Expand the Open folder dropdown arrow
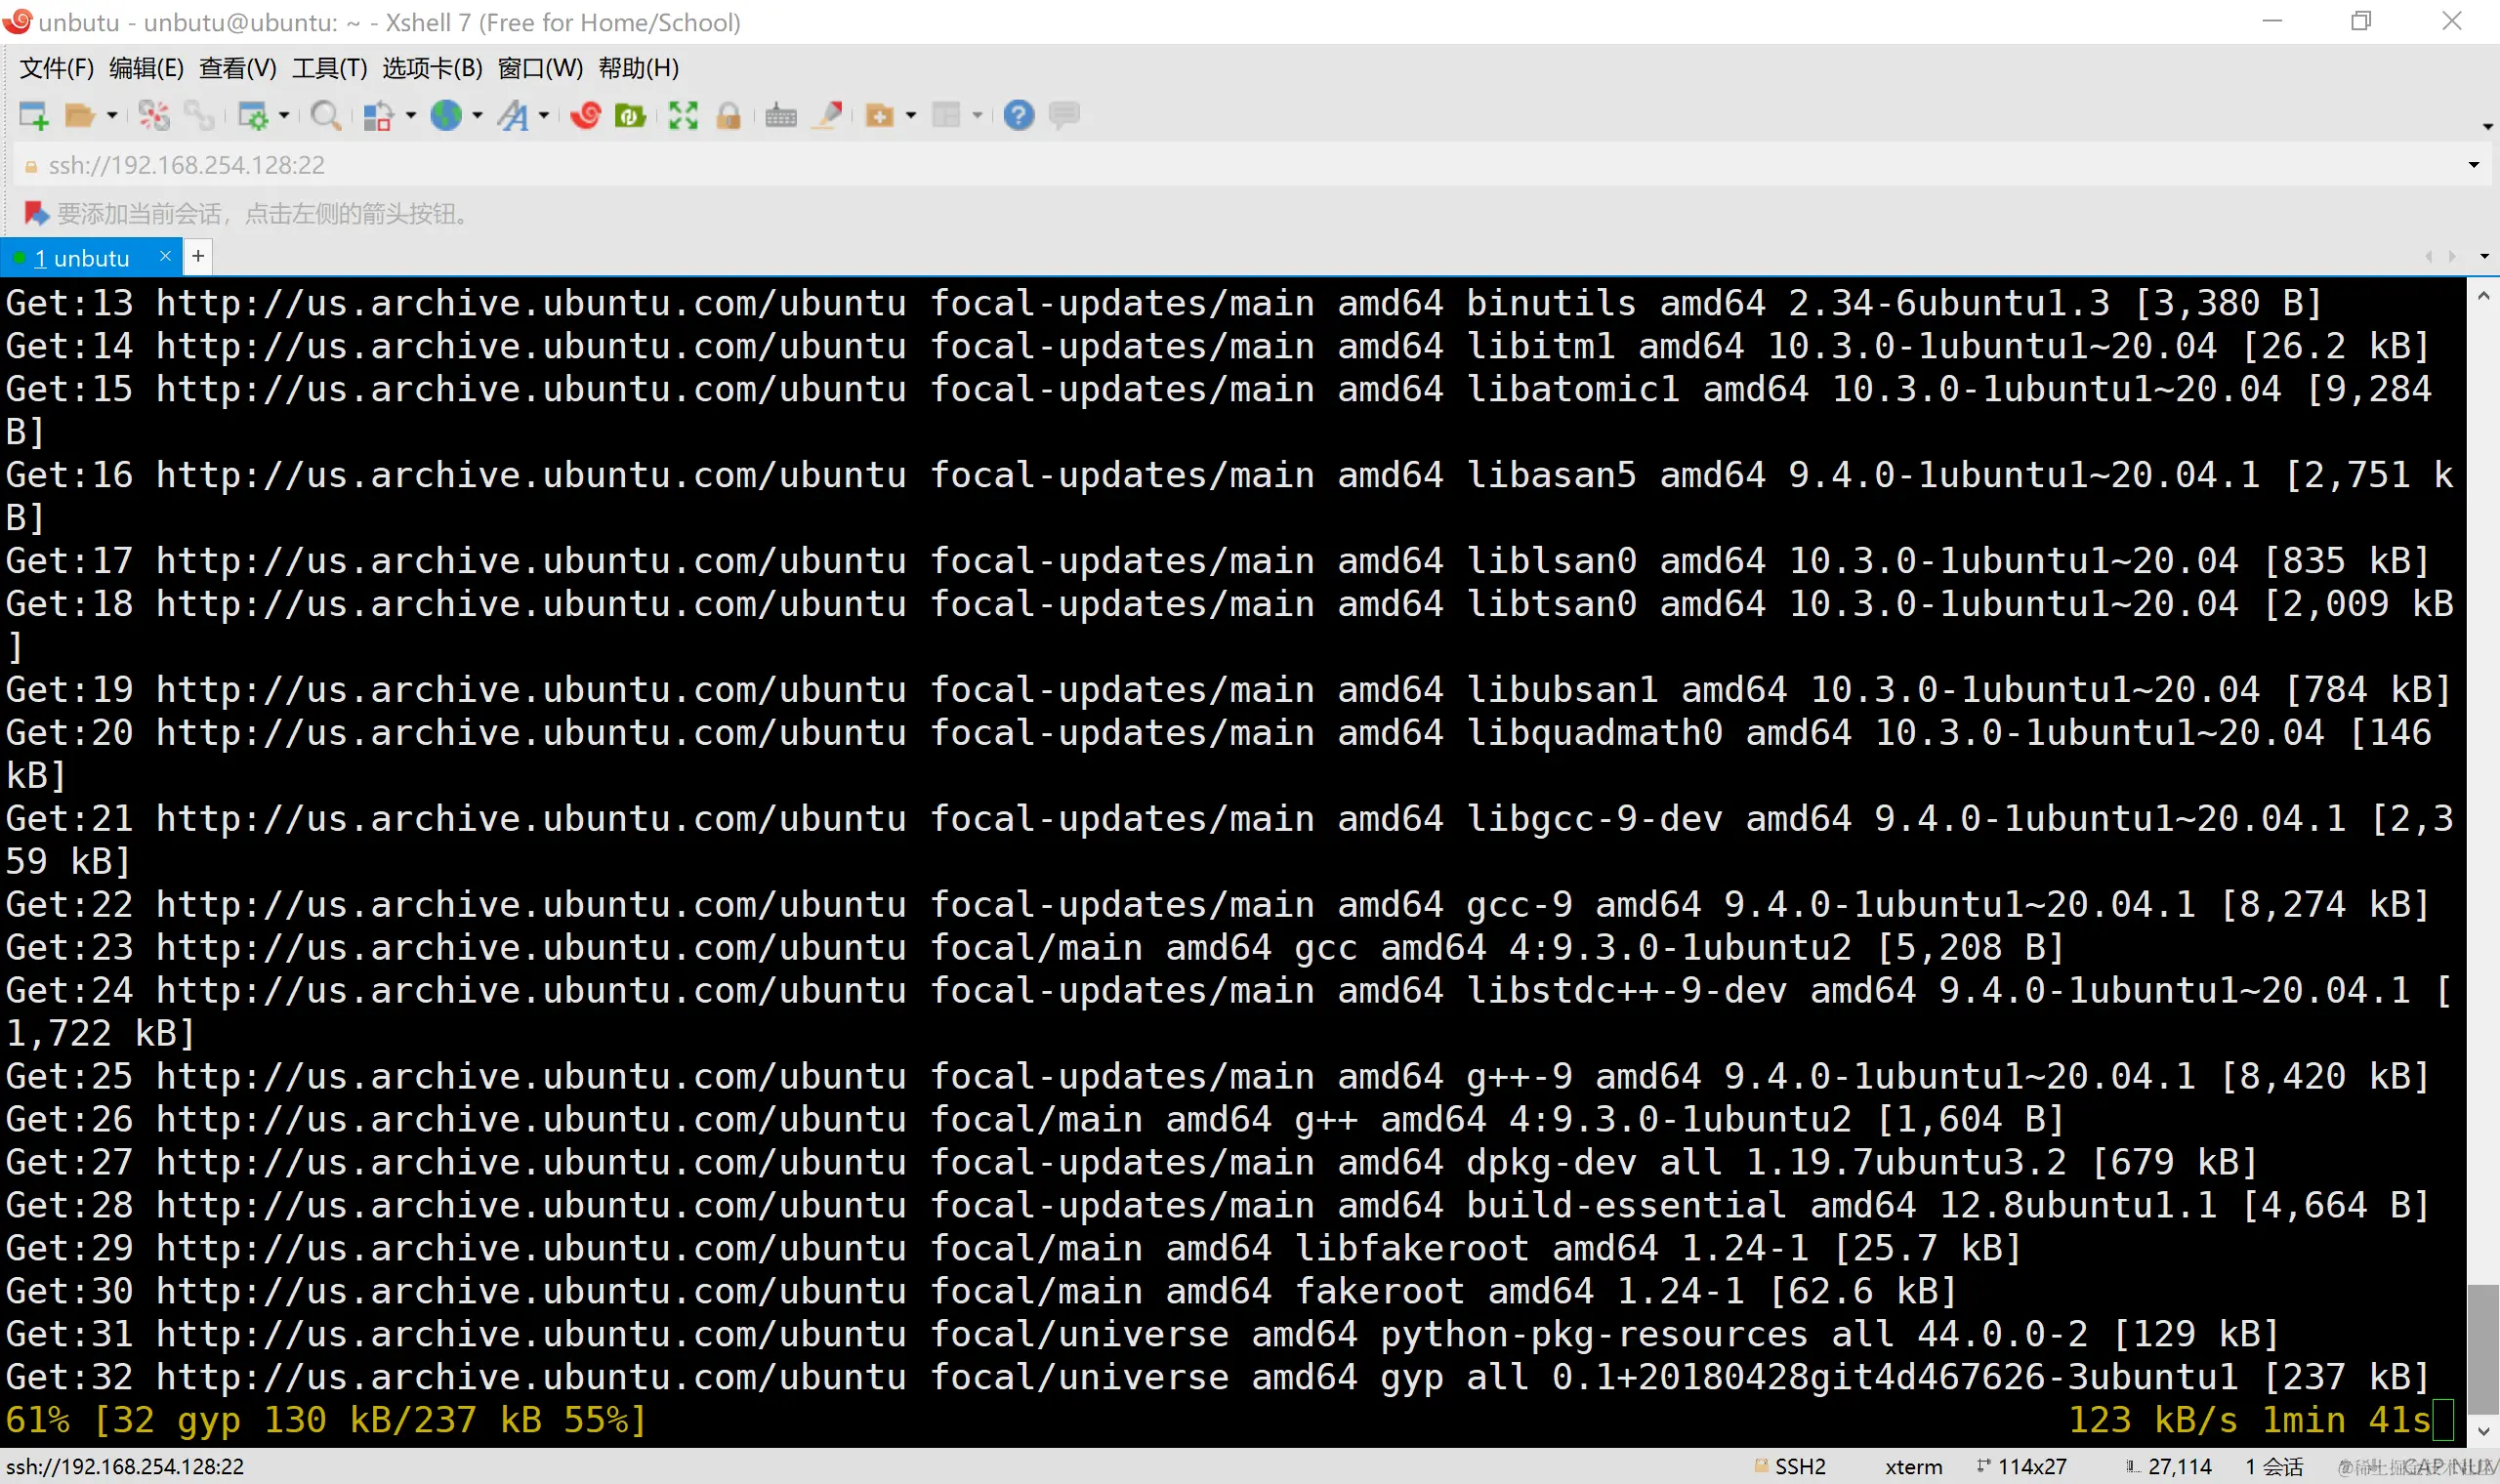2500x1484 pixels. point(112,116)
